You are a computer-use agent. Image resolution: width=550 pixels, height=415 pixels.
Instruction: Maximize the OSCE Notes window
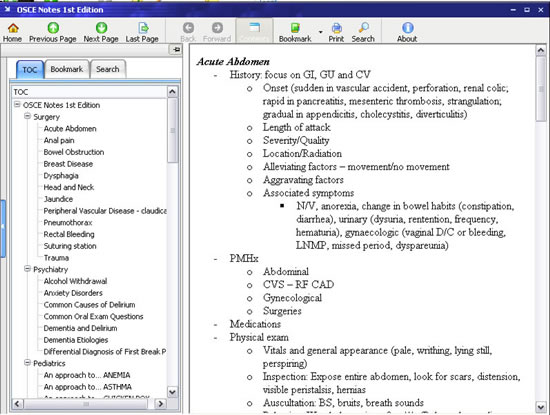pos(527,10)
